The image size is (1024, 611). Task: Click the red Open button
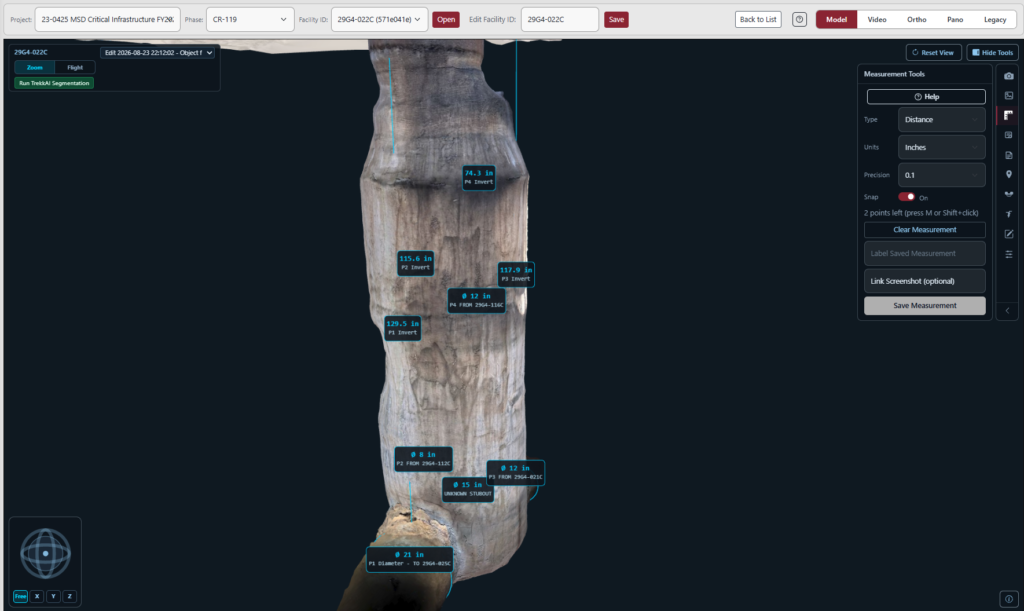click(446, 20)
